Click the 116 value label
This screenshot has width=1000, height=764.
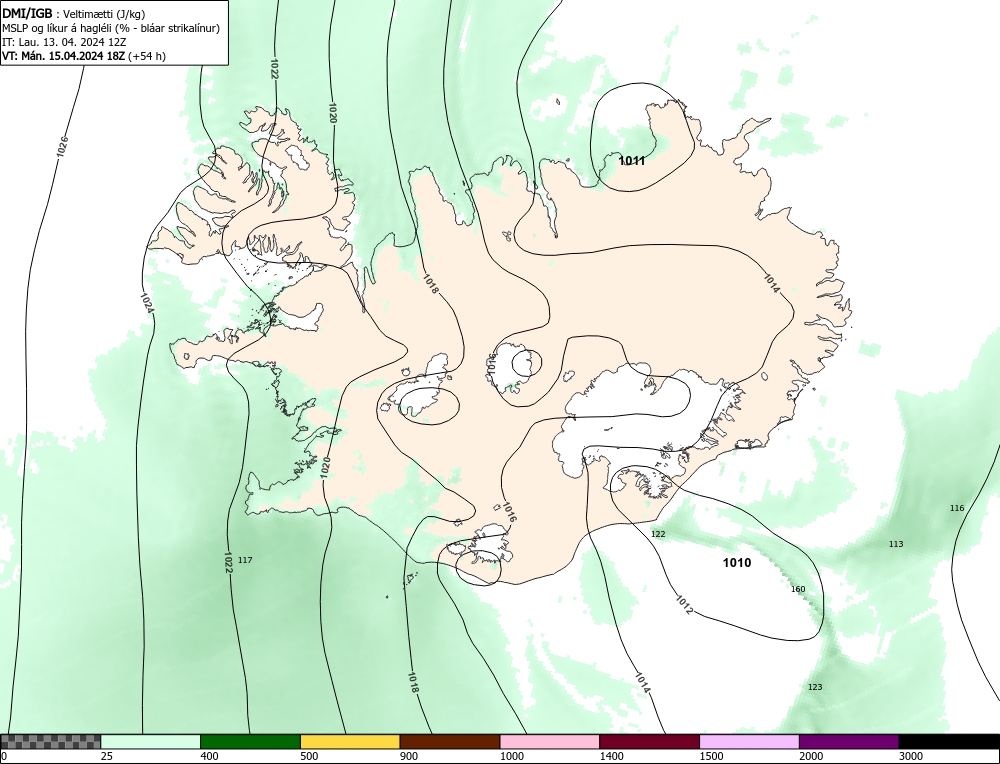click(957, 508)
